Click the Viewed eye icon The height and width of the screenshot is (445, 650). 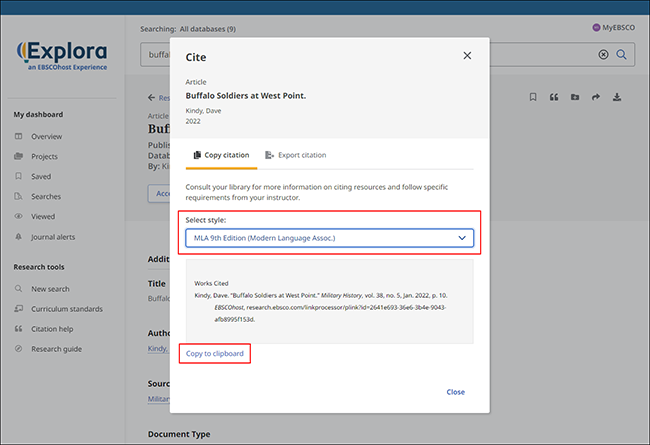pyautogui.click(x=18, y=216)
